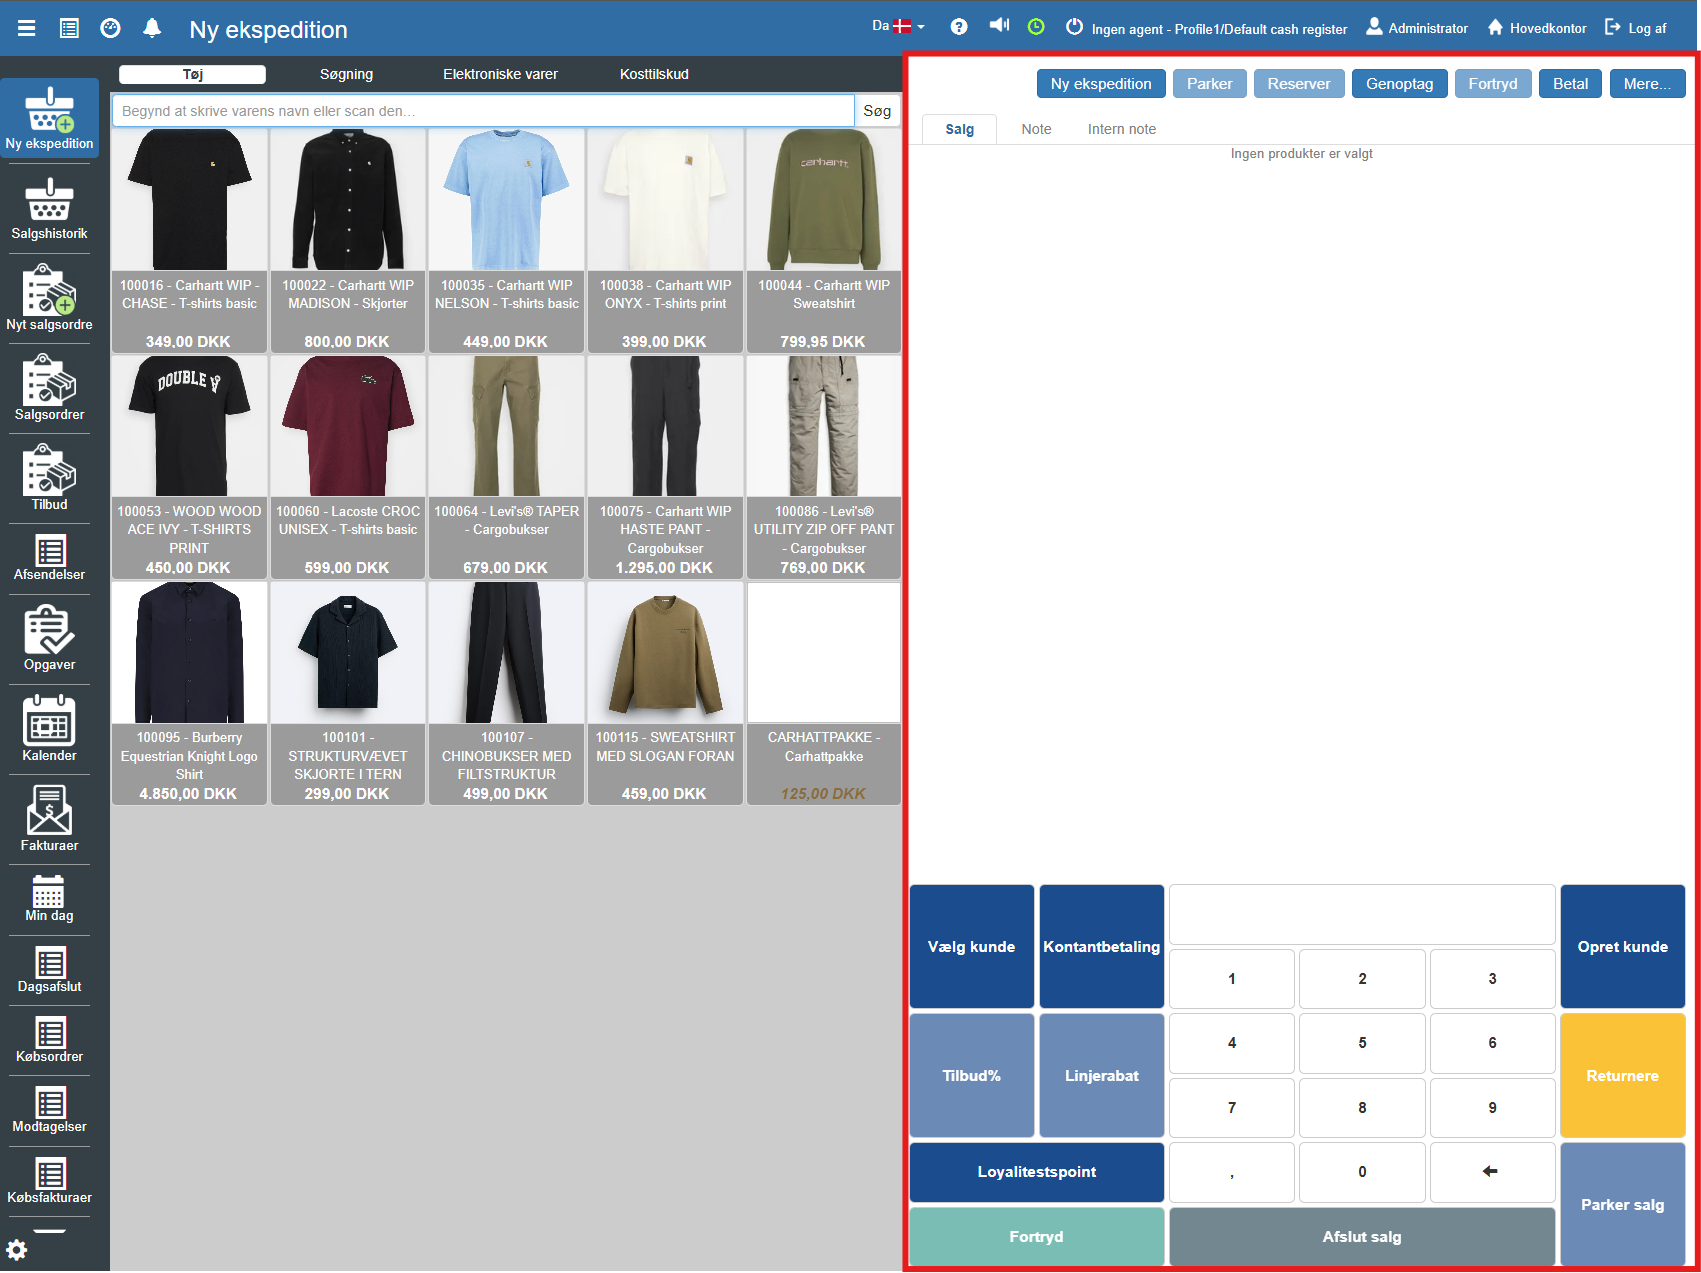
Task: Open Købsordrer in the sidebar
Action: 50,1040
